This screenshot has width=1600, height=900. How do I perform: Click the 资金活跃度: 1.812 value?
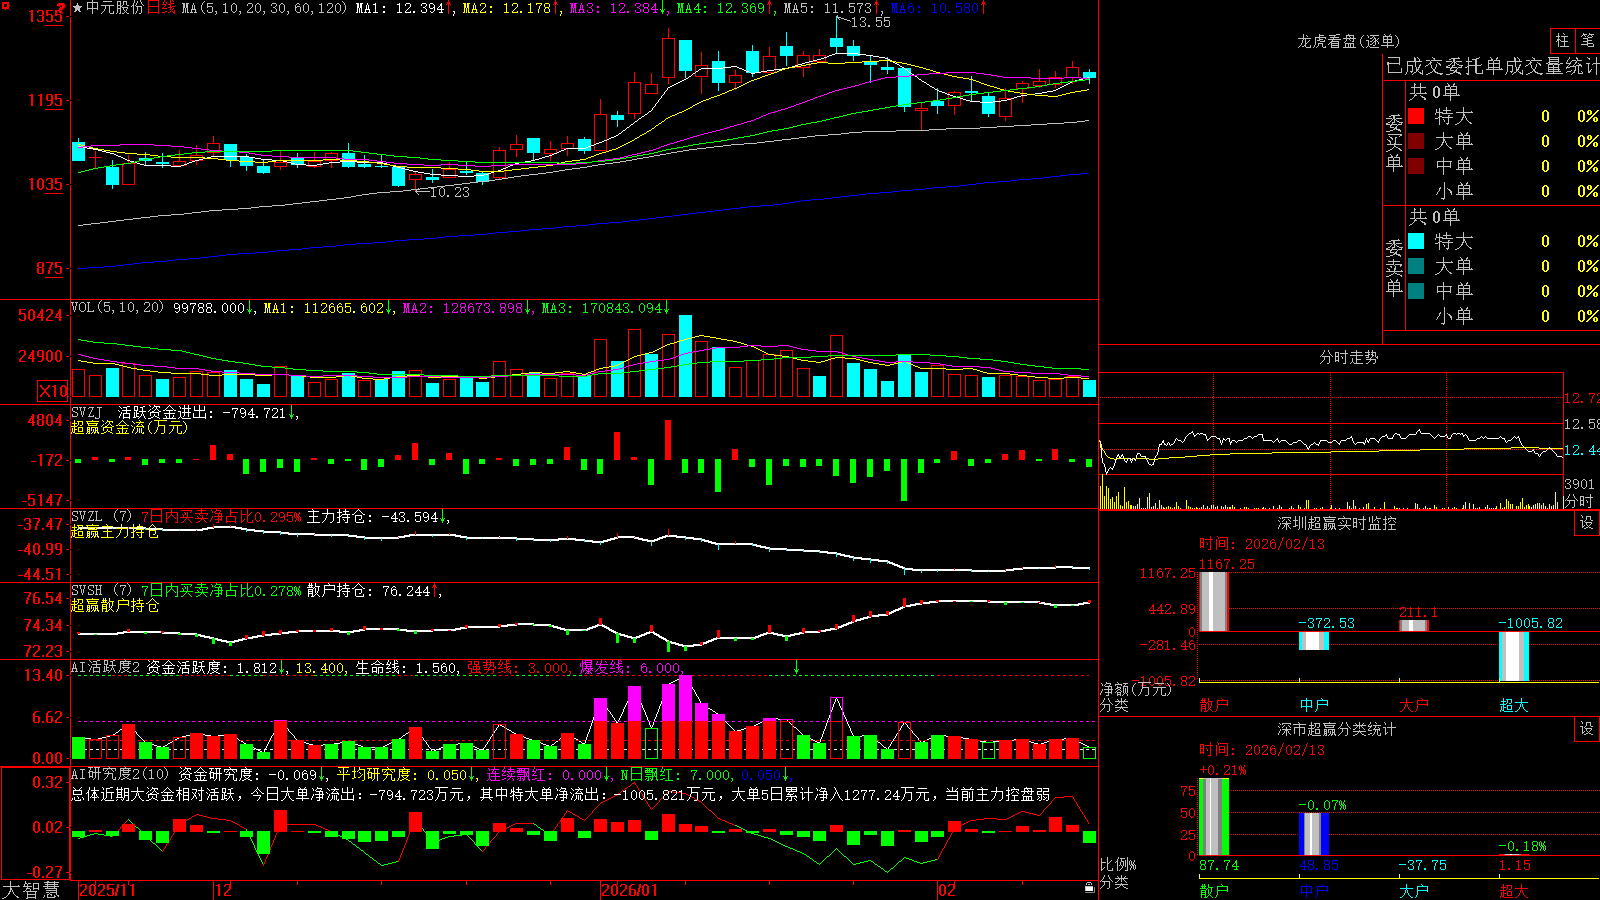(x=212, y=667)
